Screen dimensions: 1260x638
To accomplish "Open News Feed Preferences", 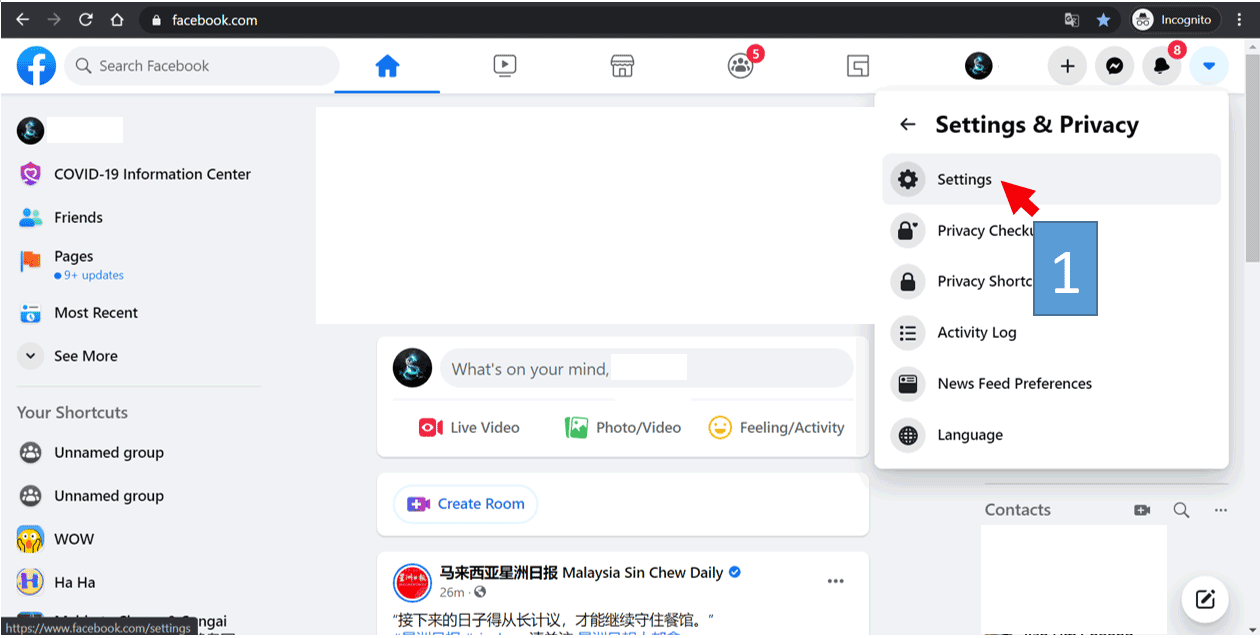I will tap(1051, 383).
